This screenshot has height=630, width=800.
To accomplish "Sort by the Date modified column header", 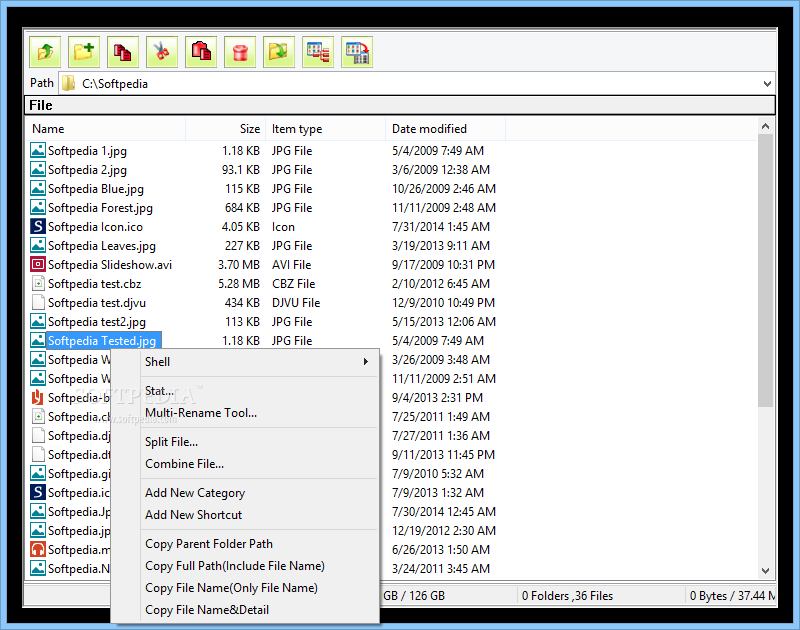I will (x=445, y=129).
